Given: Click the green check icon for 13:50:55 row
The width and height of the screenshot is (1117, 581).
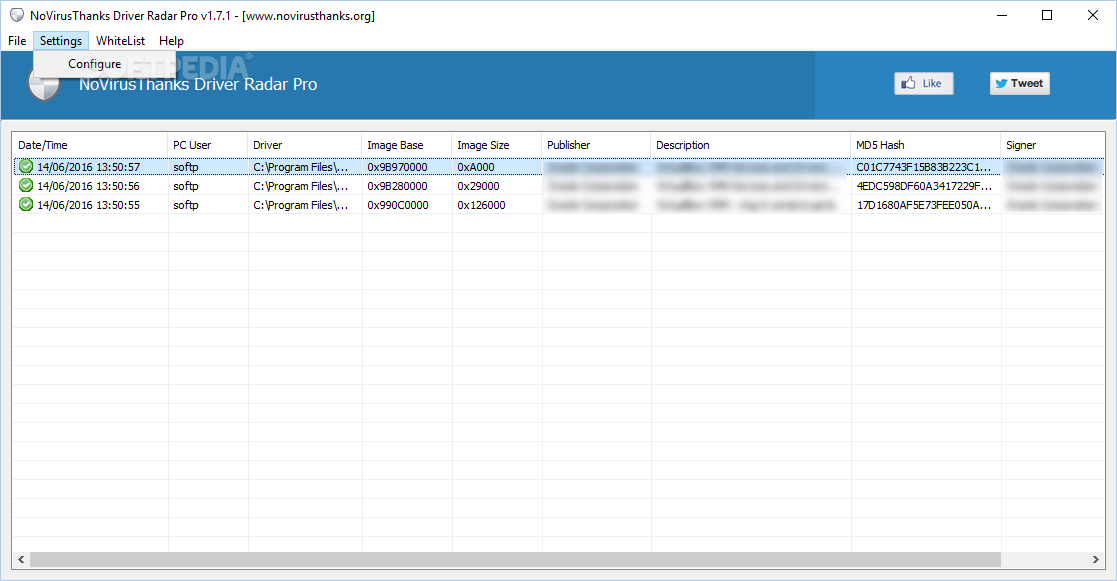Looking at the screenshot, I should (26, 204).
